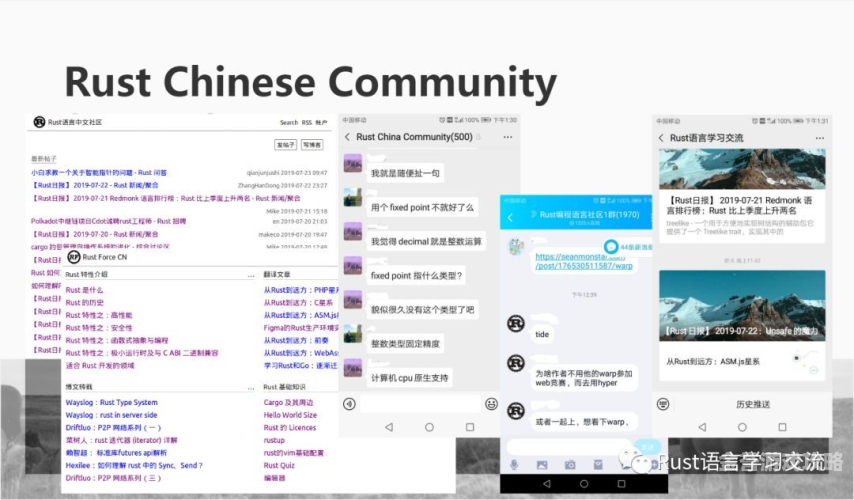Open the Polkadot Cdot 诚聘rust工程师 post
Viewport: 854px width, 500px height.
(108, 221)
